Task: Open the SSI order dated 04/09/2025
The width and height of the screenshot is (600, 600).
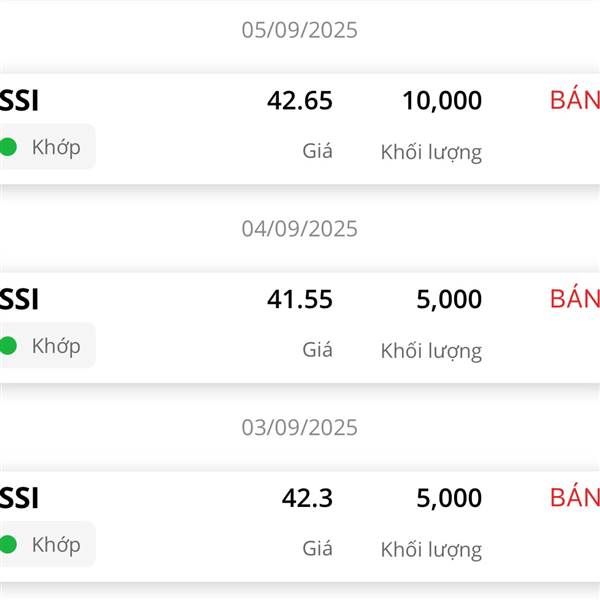Action: (300, 328)
